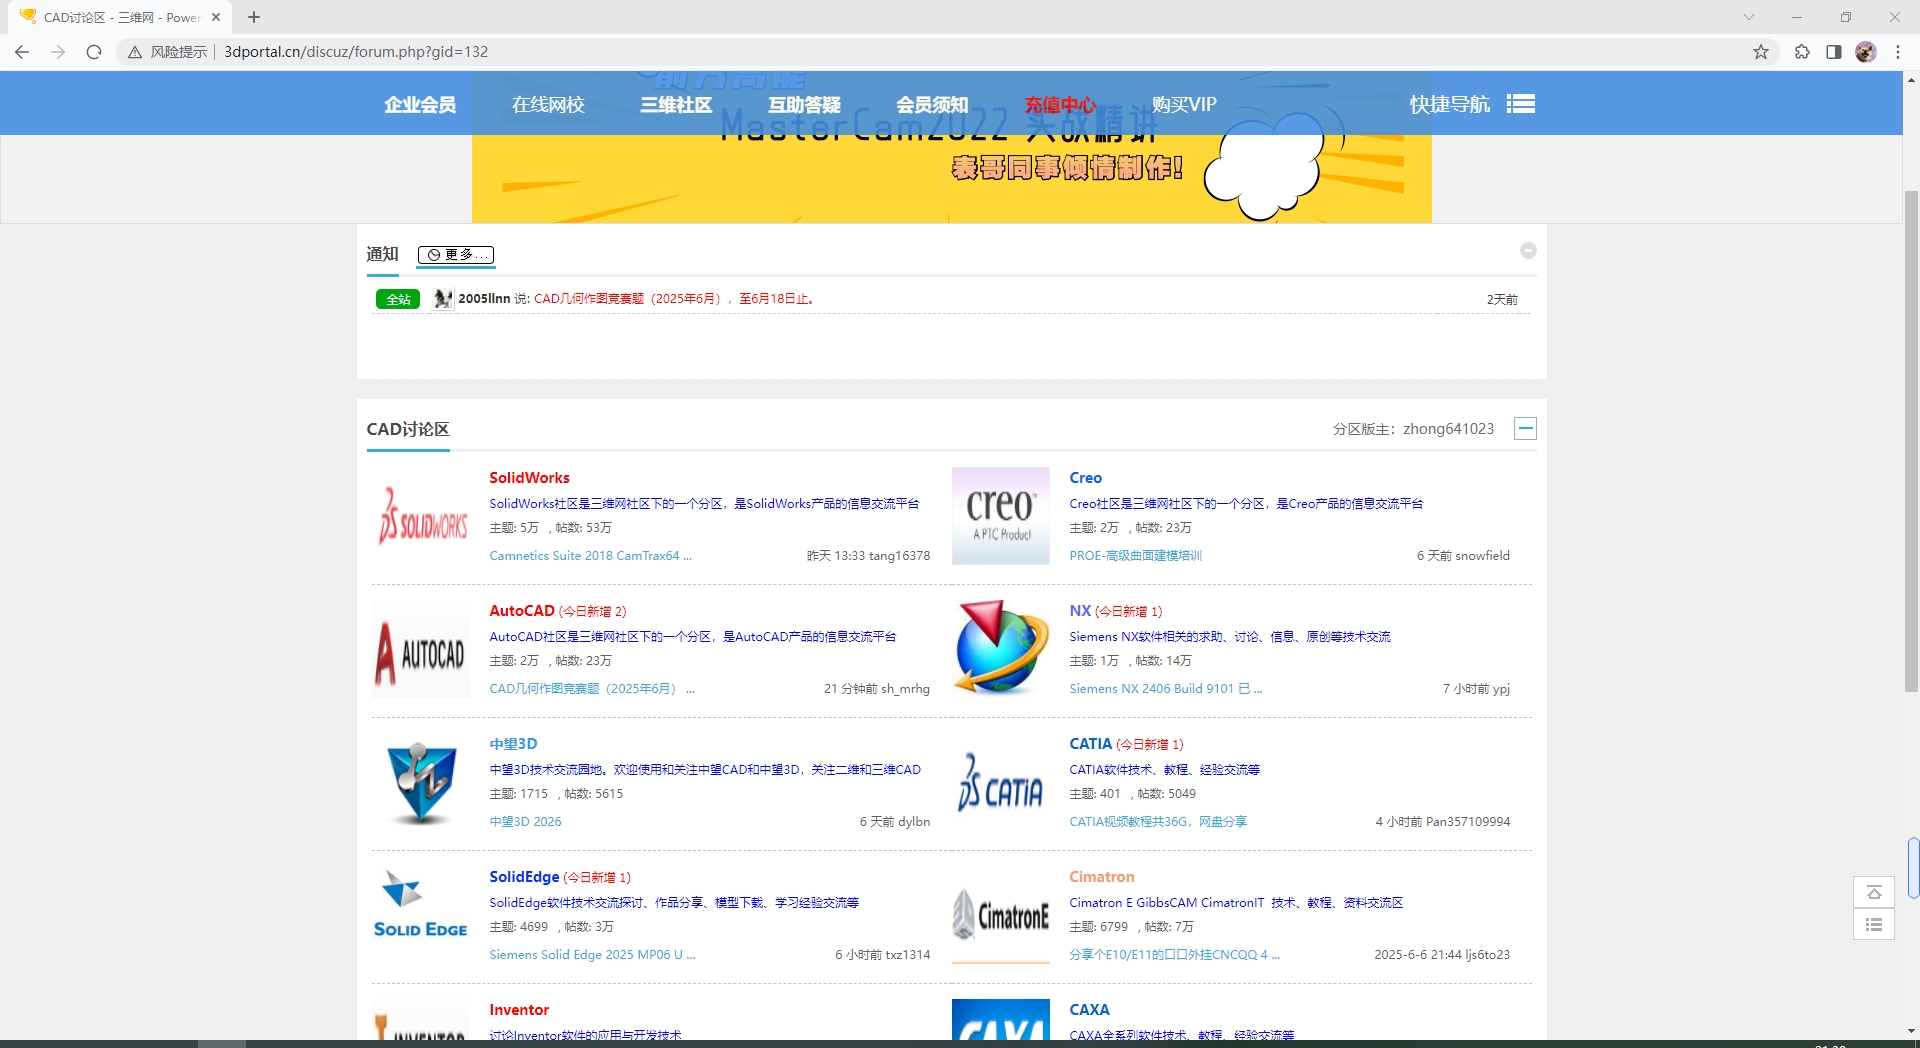Click the browser address bar URL
The width and height of the screenshot is (1920, 1048).
pyautogui.click(x=356, y=52)
